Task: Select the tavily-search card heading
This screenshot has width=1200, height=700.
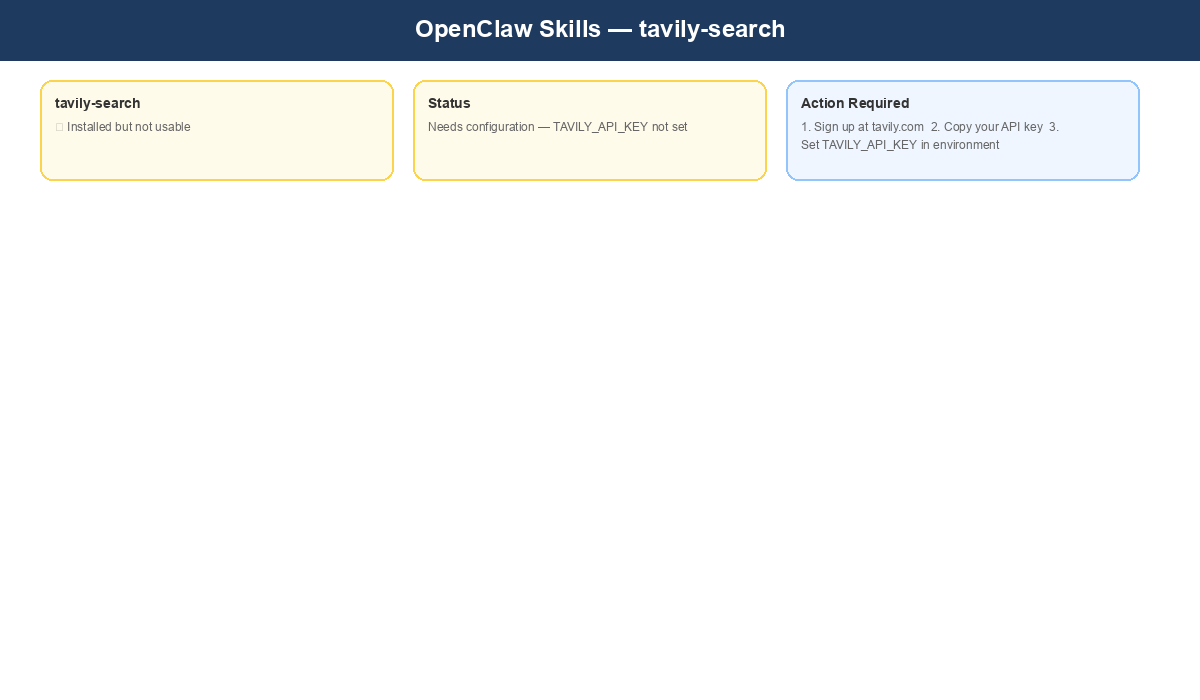Action: (x=98, y=103)
